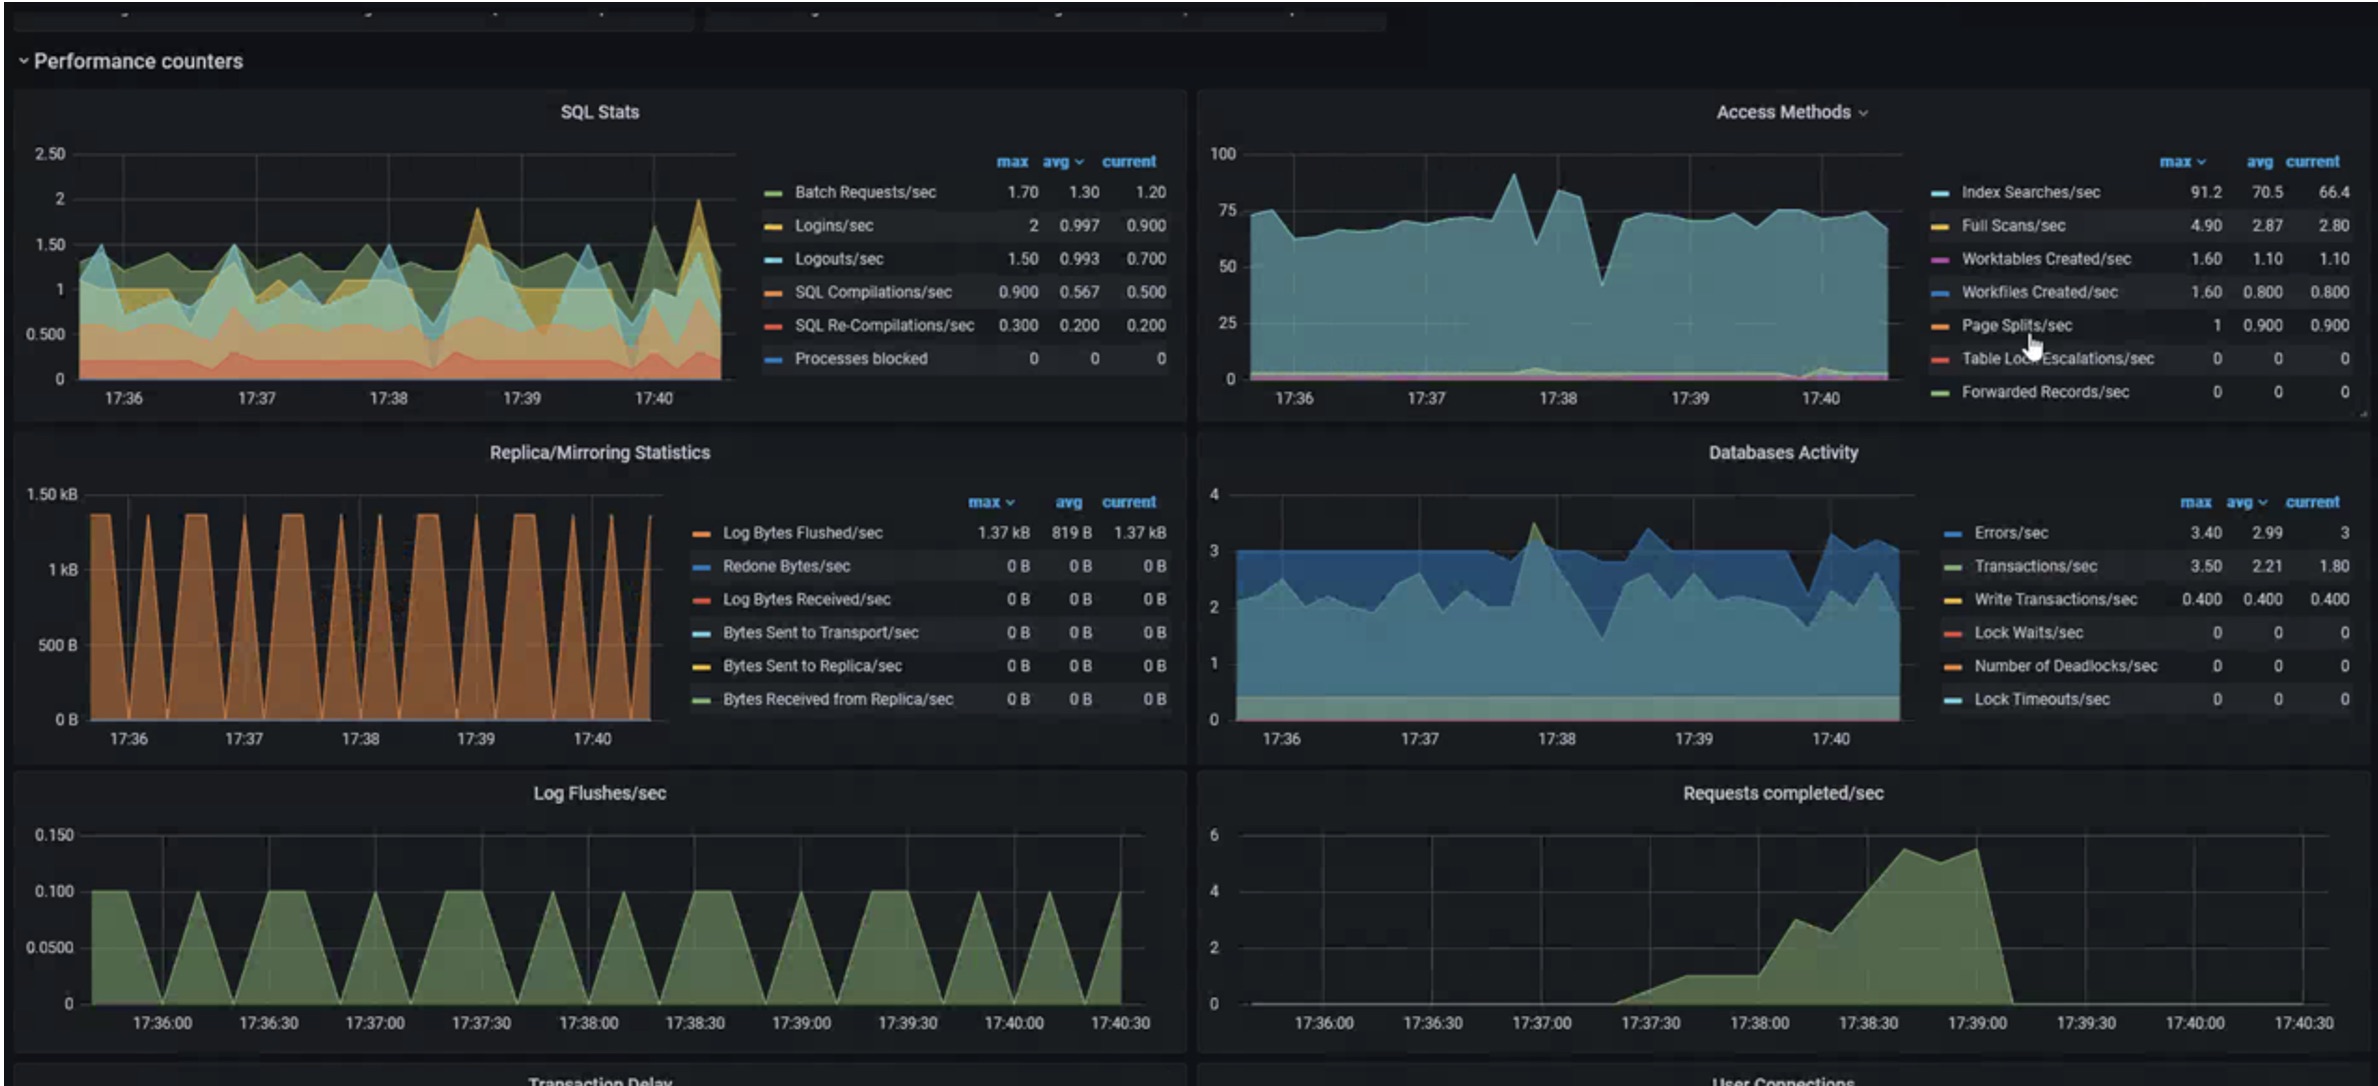Toggle the Lock Waits/sec series
This screenshot has height=1086, width=2378.
click(2028, 632)
